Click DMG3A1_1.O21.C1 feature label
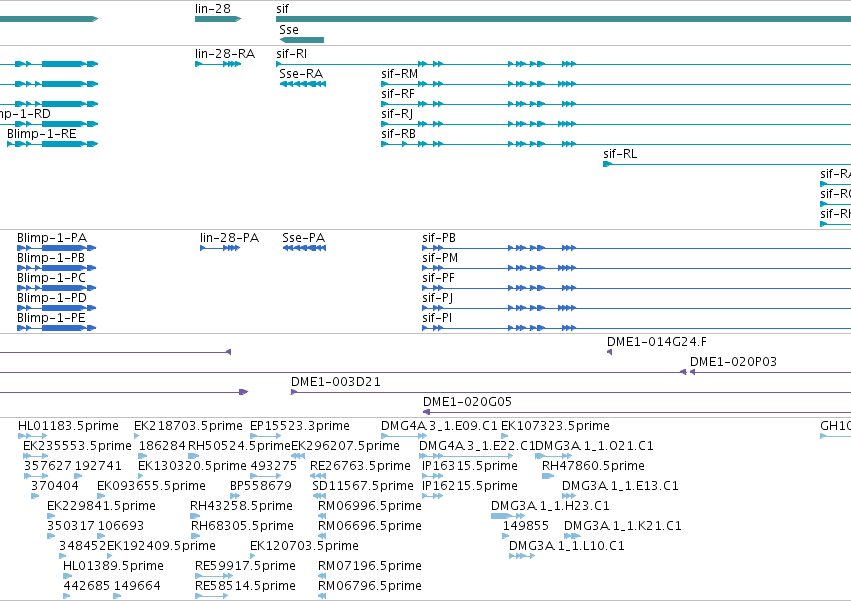Screen dimensions: 851x601 coord(594,446)
